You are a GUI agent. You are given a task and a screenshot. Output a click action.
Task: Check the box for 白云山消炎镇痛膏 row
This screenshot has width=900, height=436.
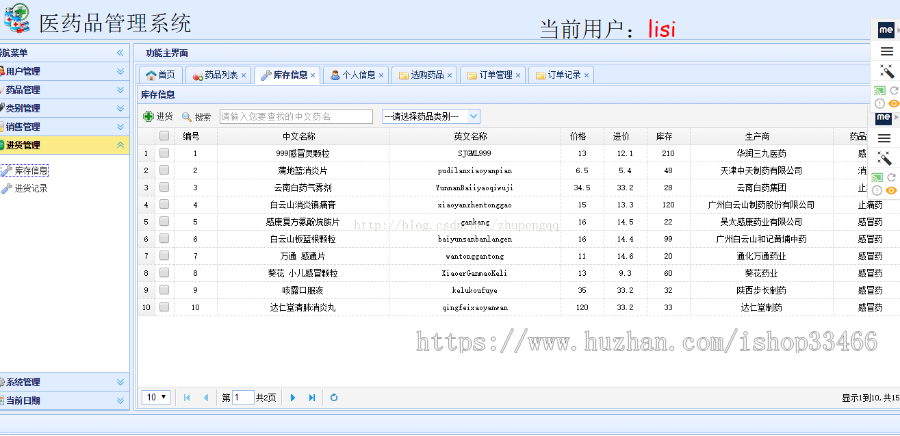point(164,204)
